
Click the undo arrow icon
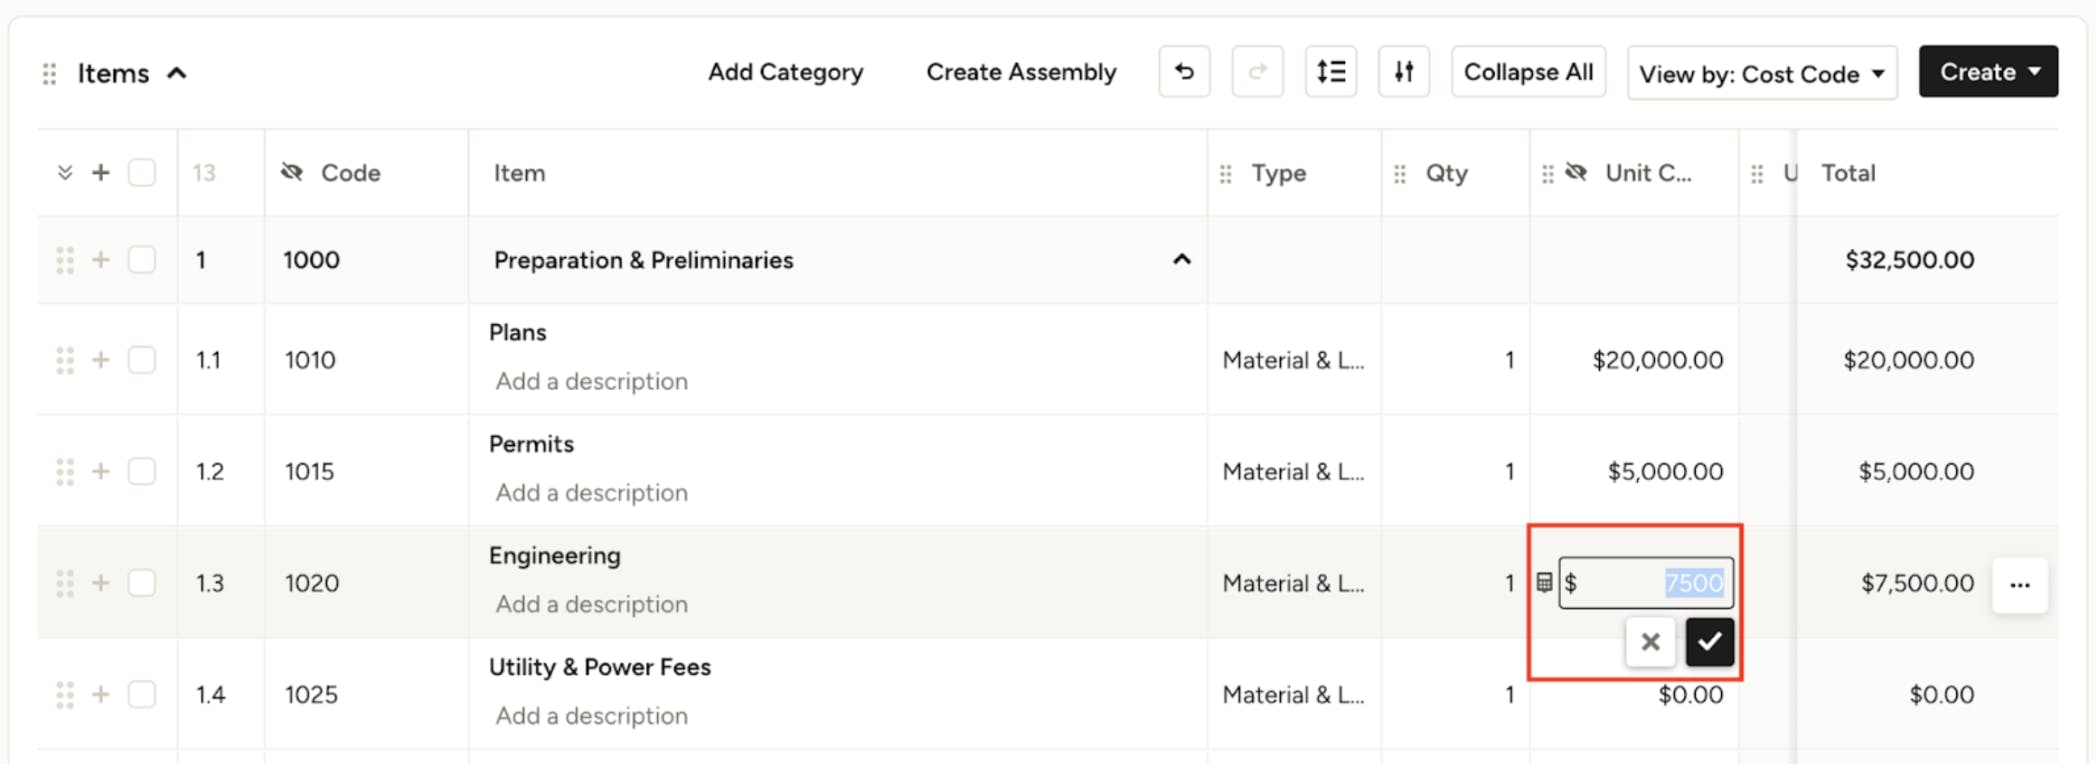[x=1184, y=72]
